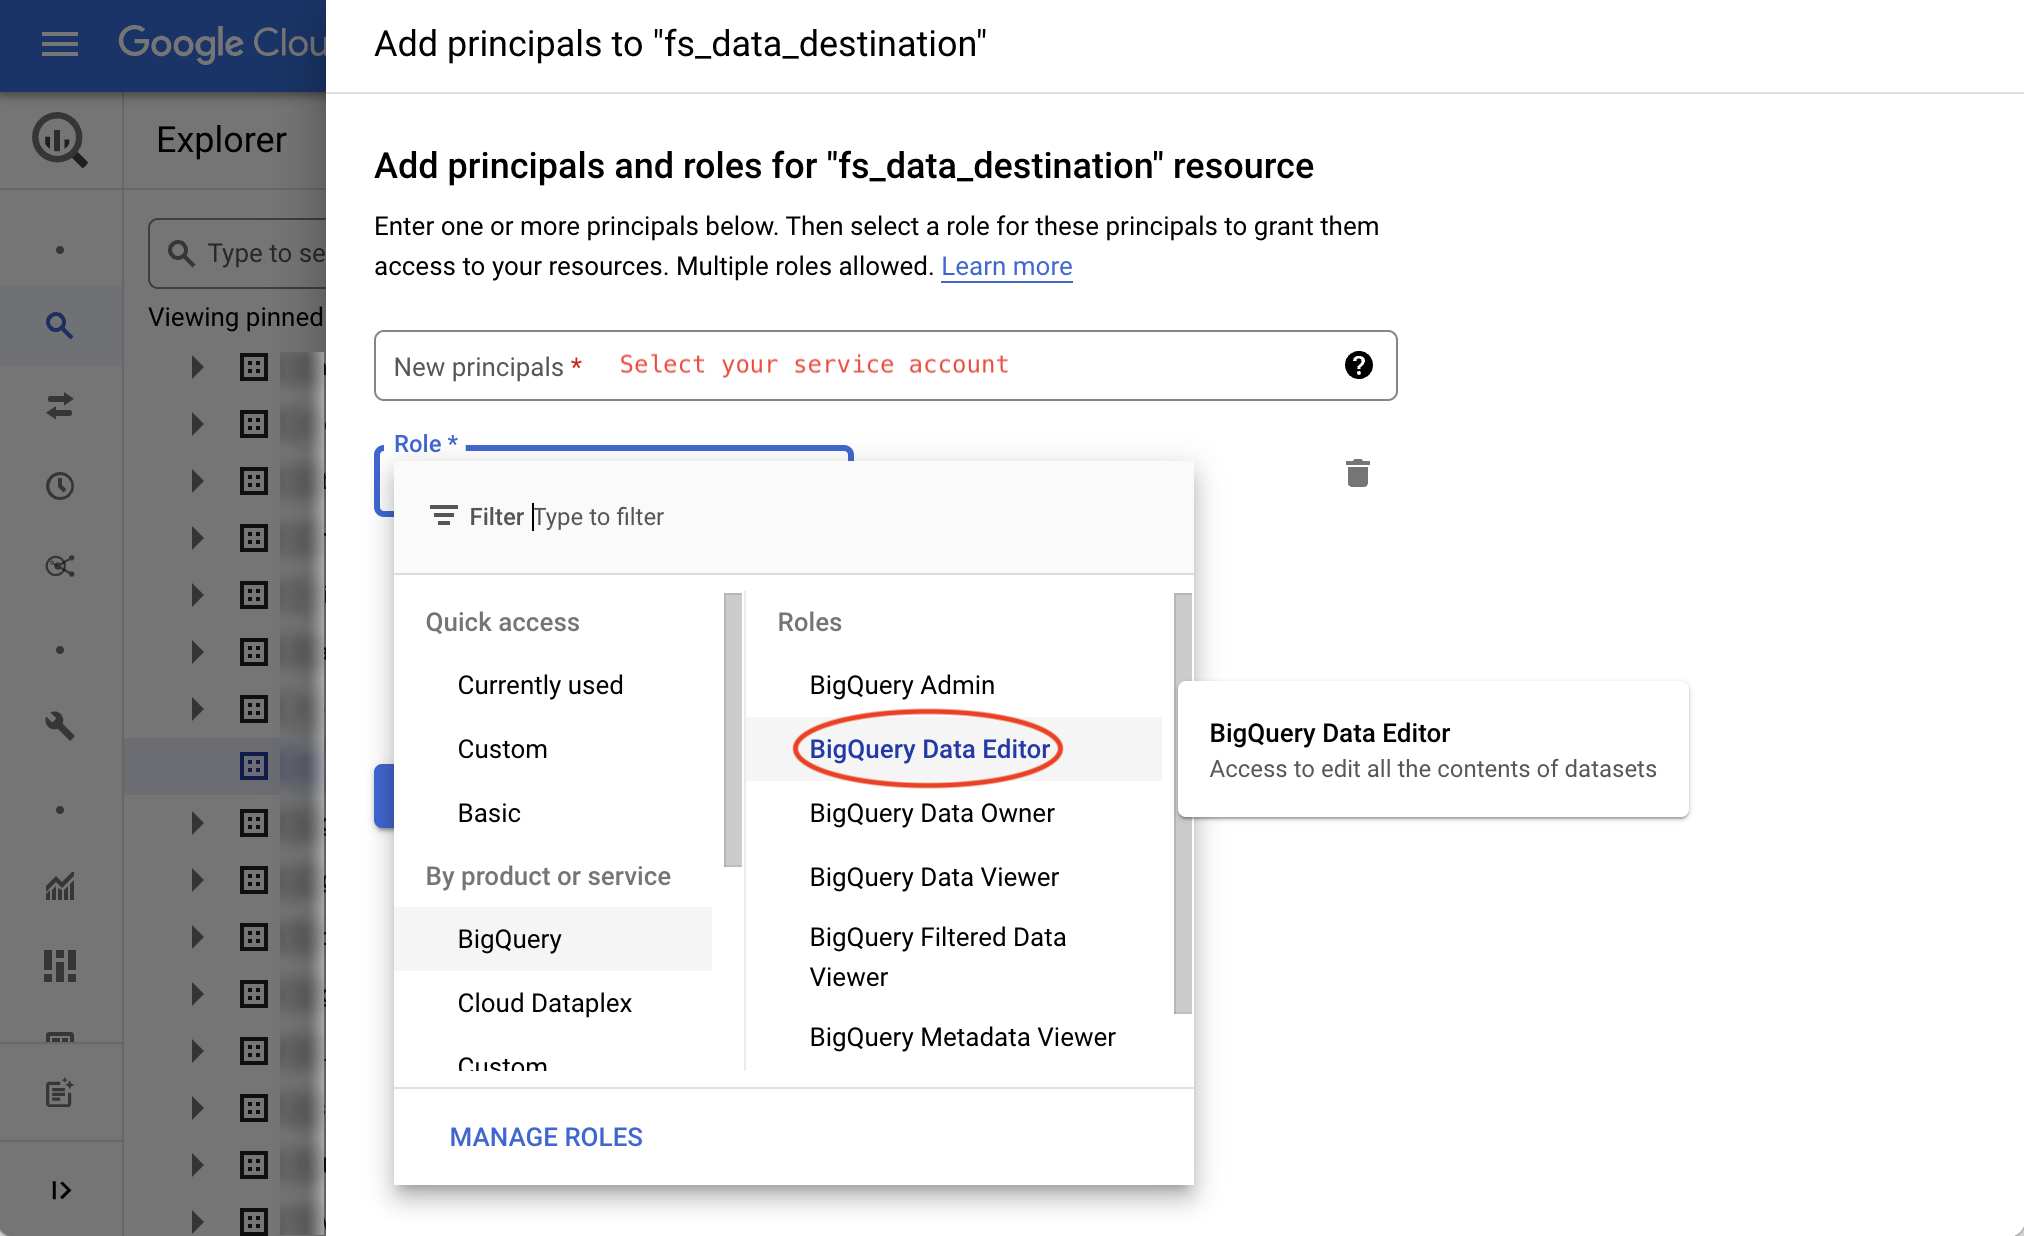Click the New principals input field

point(885,365)
